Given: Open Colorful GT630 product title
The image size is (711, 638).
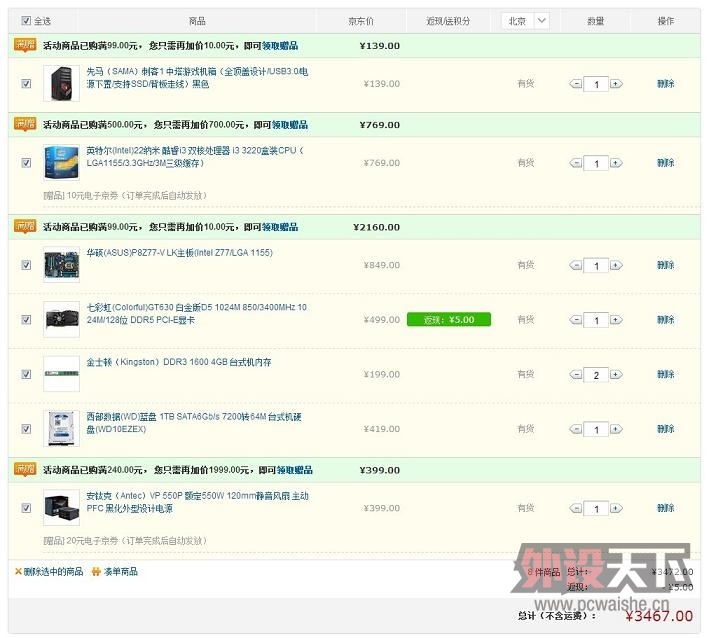Looking at the screenshot, I should pyautogui.click(x=196, y=313).
